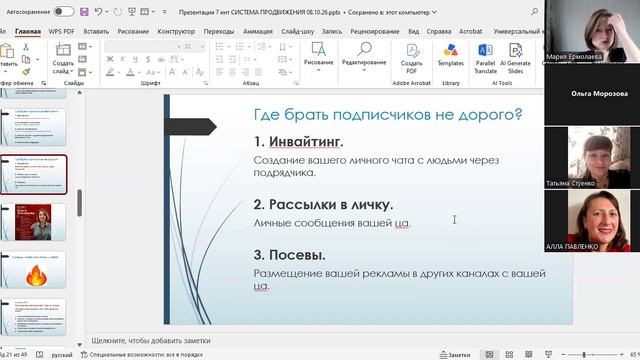Viewport: 640px width, 360px height.
Task: Toggle strikethrough formatting
Action: pos(161,60)
